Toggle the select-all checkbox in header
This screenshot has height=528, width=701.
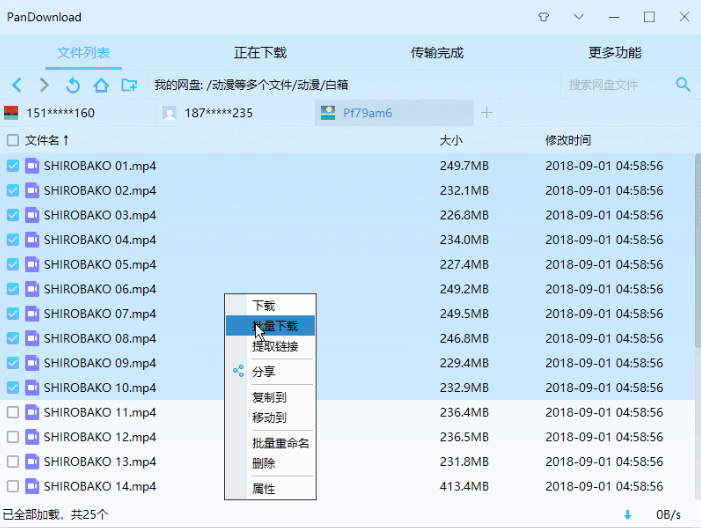[13, 140]
